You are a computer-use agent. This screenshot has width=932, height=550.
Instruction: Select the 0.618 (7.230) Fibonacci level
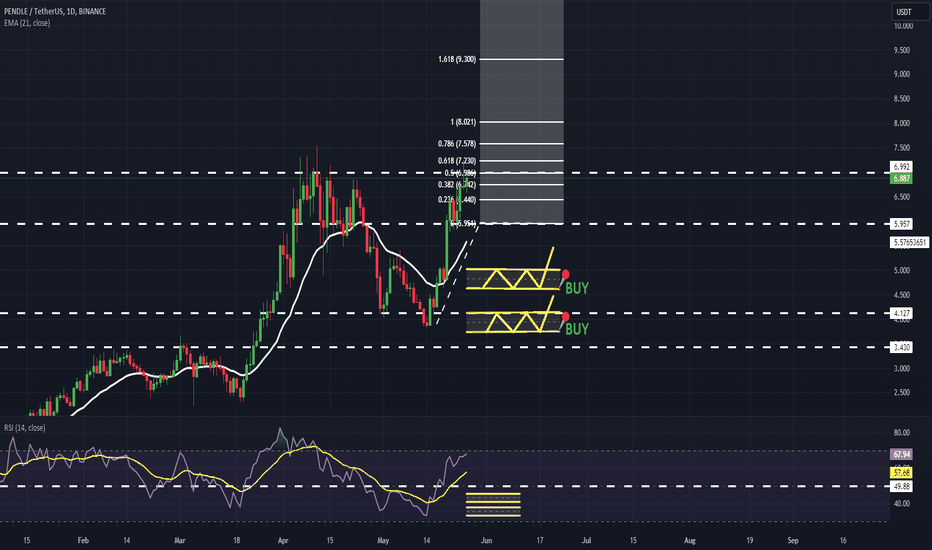456,161
